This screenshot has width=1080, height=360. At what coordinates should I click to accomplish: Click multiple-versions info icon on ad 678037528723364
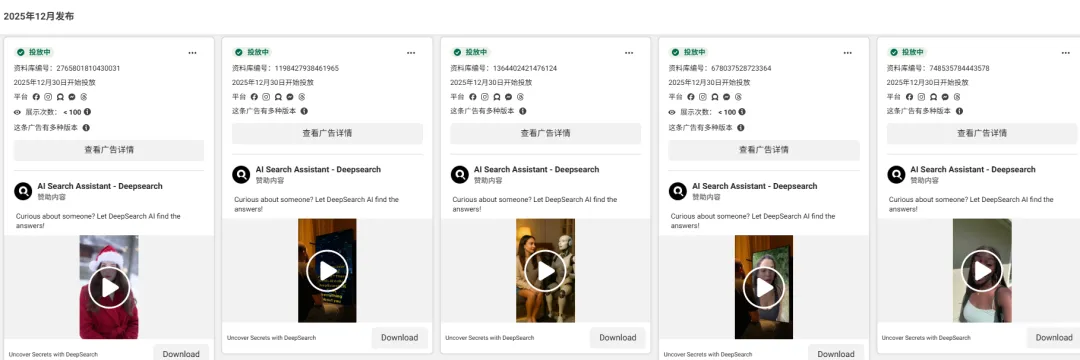pyautogui.click(x=740, y=127)
